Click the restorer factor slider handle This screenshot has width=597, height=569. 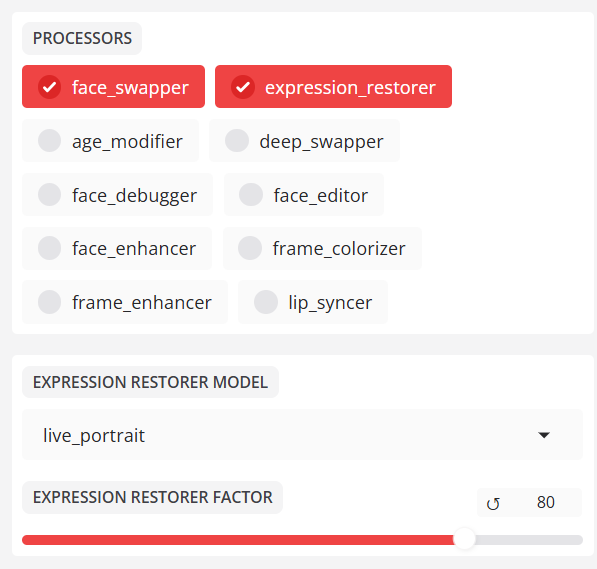[464, 539]
